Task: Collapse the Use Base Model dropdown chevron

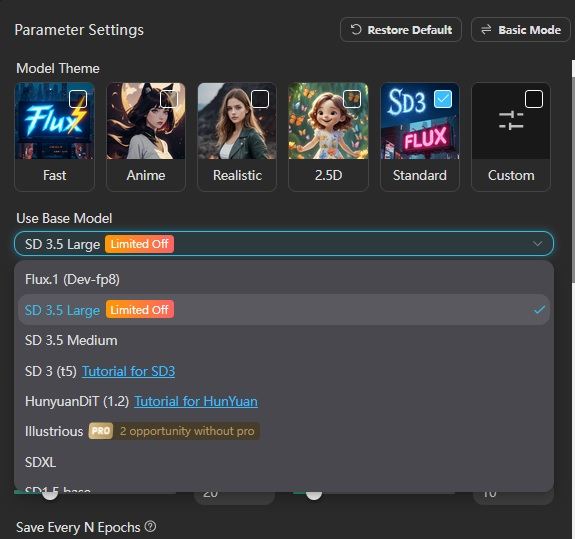Action: coord(537,244)
